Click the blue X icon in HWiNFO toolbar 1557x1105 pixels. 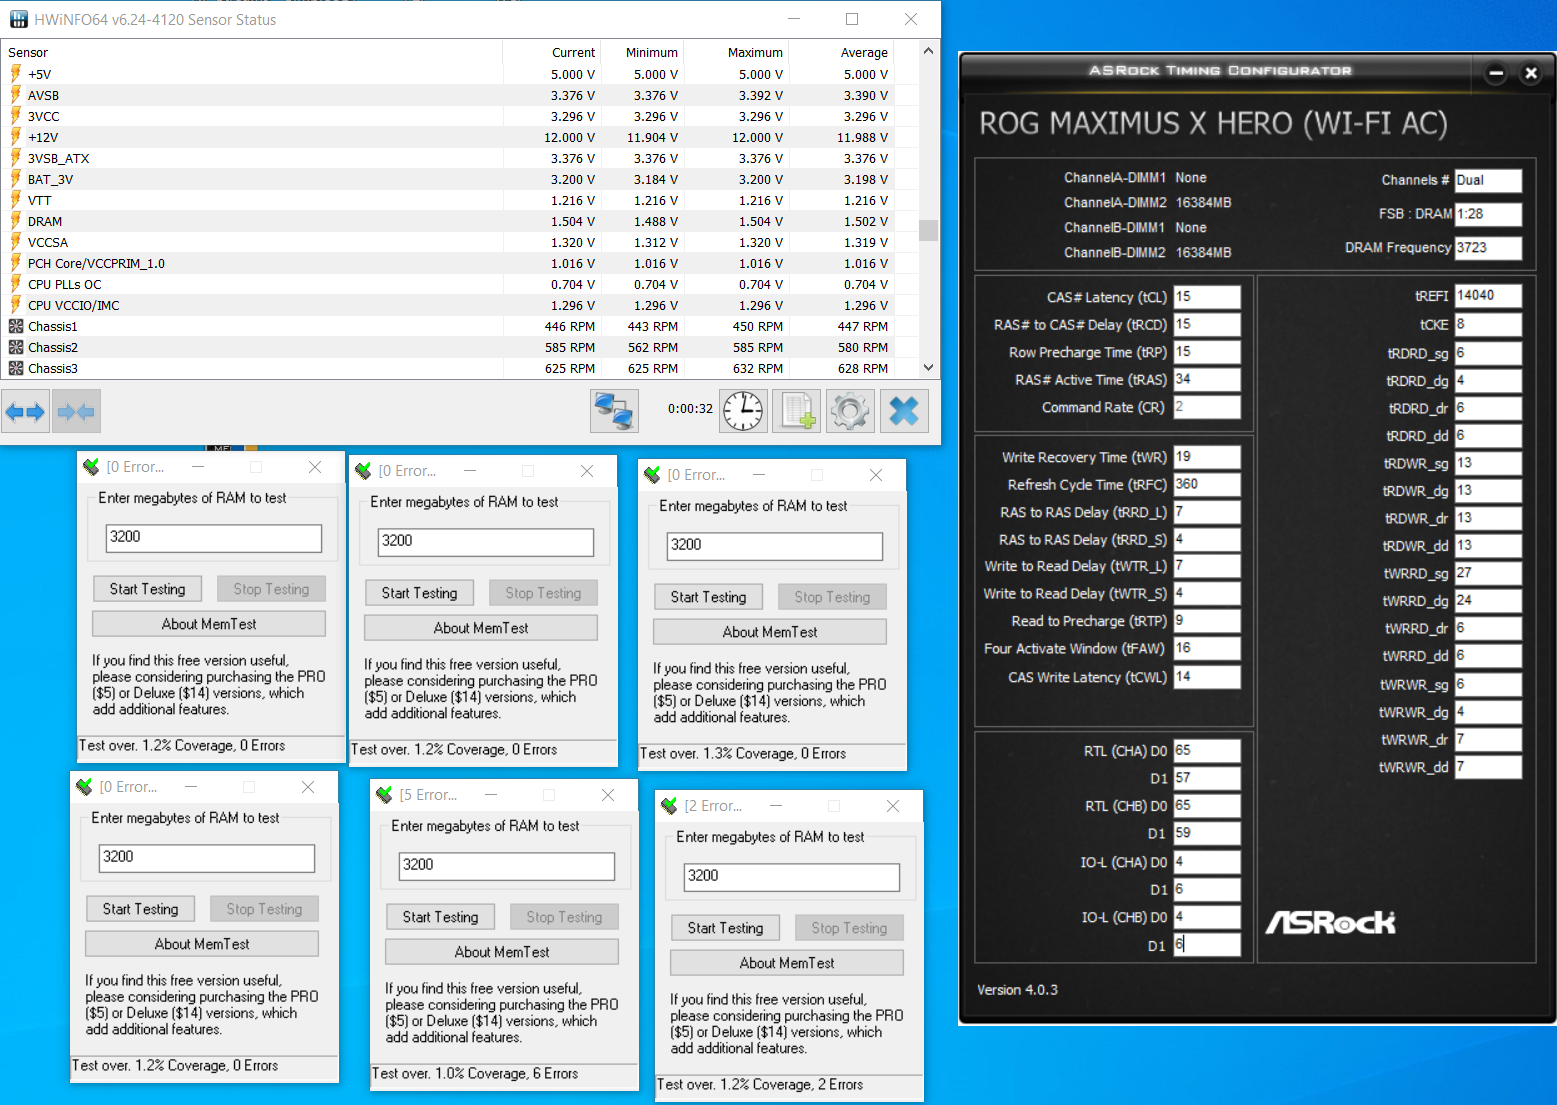pos(904,411)
